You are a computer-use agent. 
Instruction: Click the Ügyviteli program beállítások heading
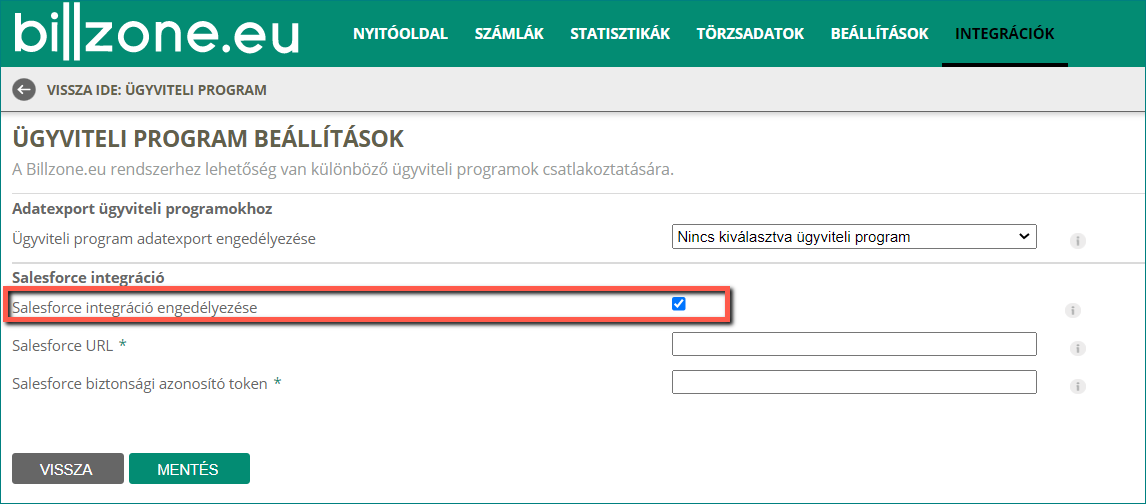[208, 140]
